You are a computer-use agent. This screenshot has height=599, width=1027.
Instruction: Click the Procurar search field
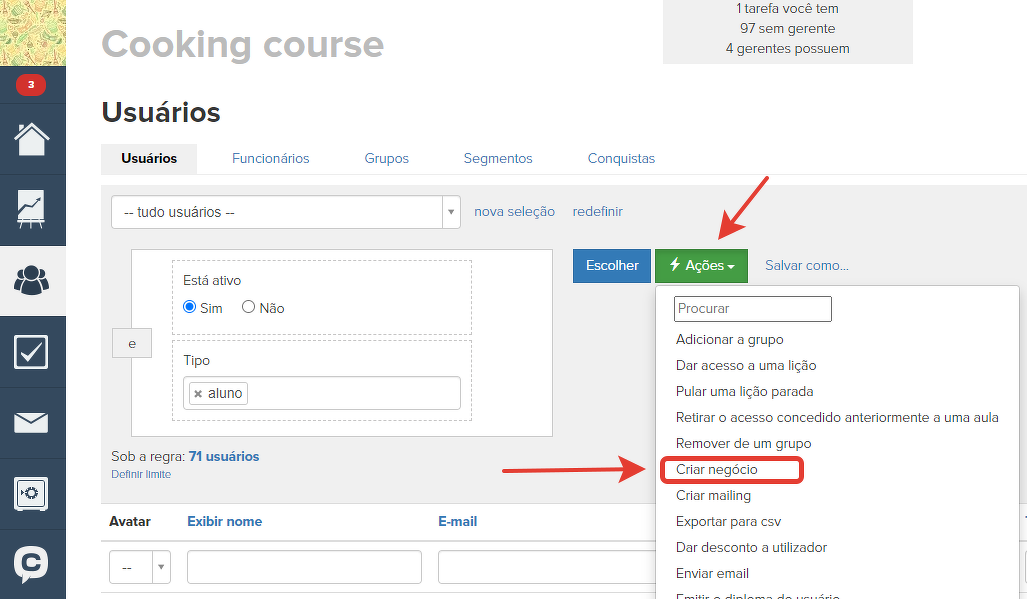(752, 309)
